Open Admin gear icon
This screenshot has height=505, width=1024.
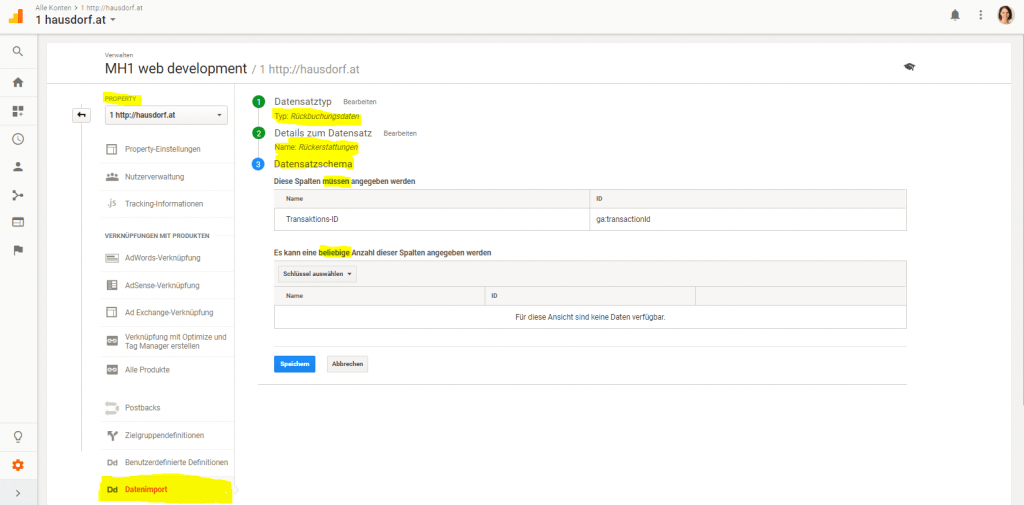click(18, 465)
